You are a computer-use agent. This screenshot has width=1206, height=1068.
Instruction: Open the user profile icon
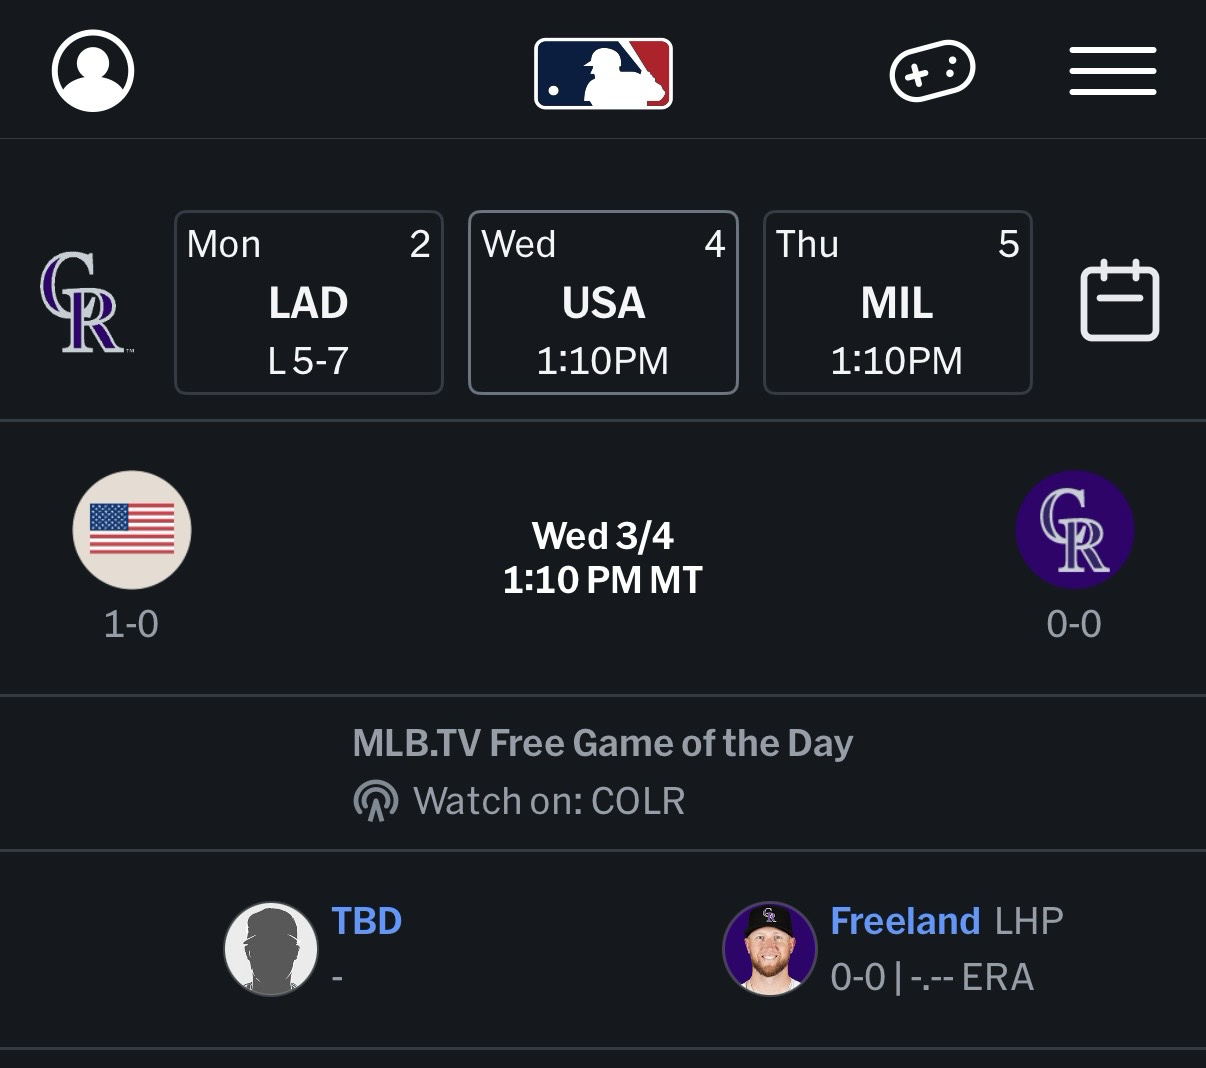tap(93, 71)
